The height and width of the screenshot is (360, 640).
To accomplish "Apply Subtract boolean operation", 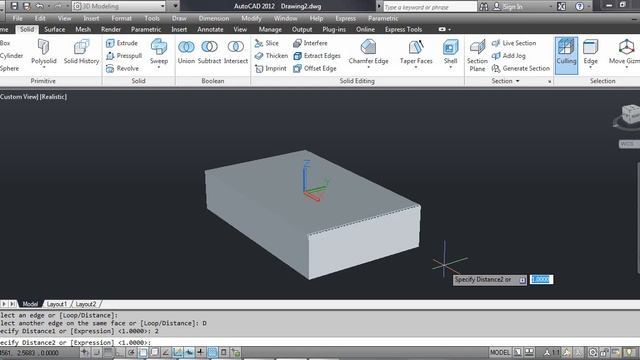I will [x=209, y=51].
